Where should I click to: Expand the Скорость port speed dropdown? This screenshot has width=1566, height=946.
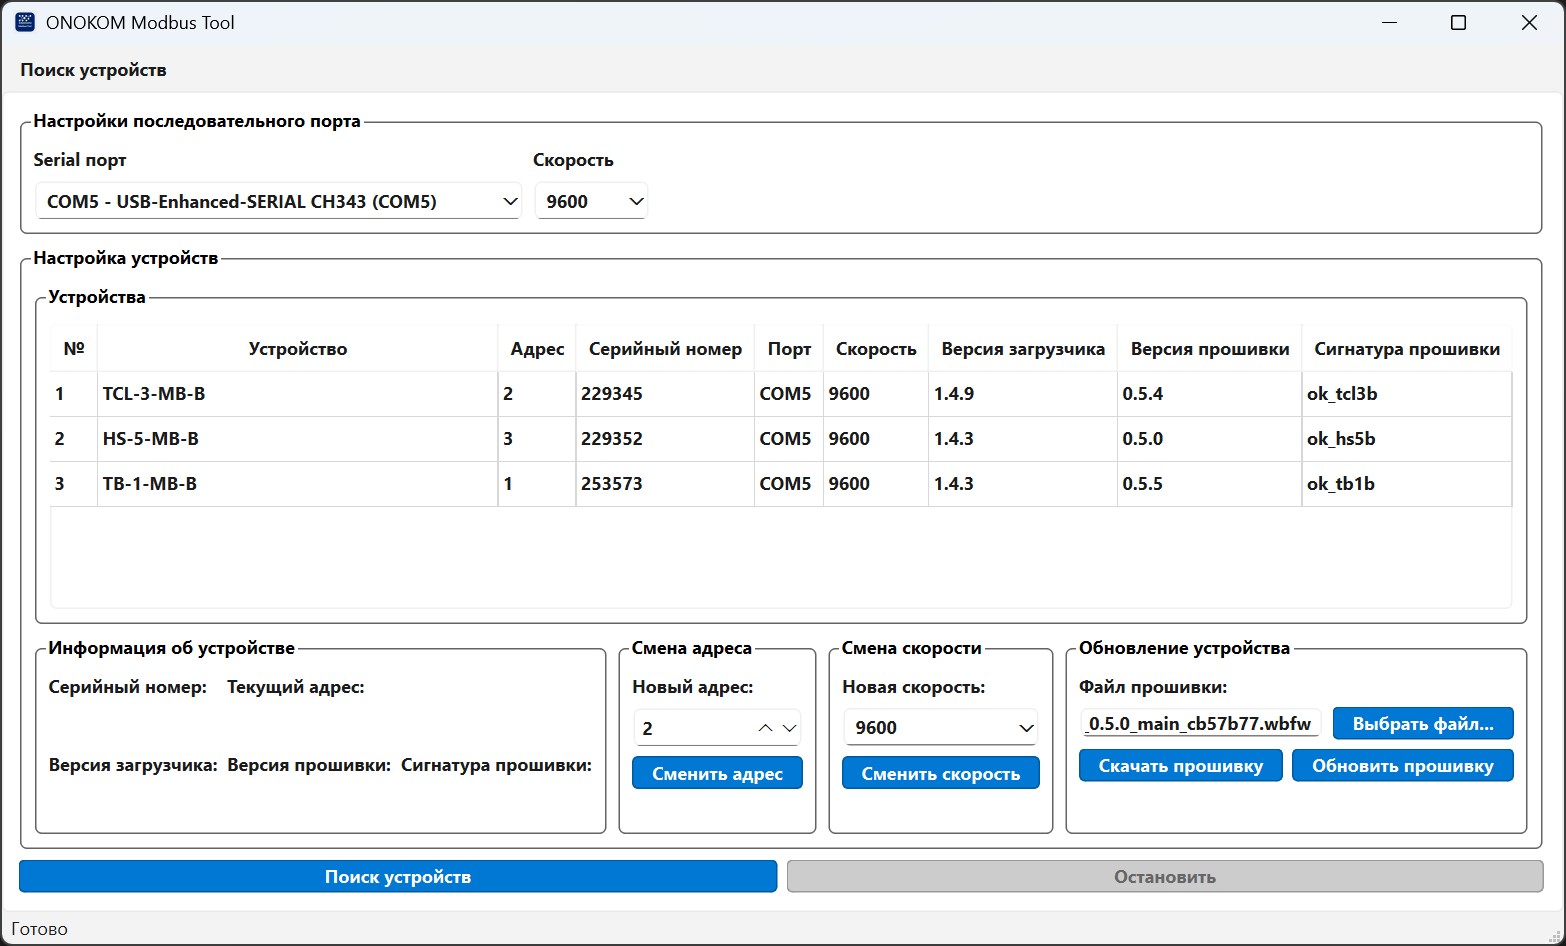[591, 201]
